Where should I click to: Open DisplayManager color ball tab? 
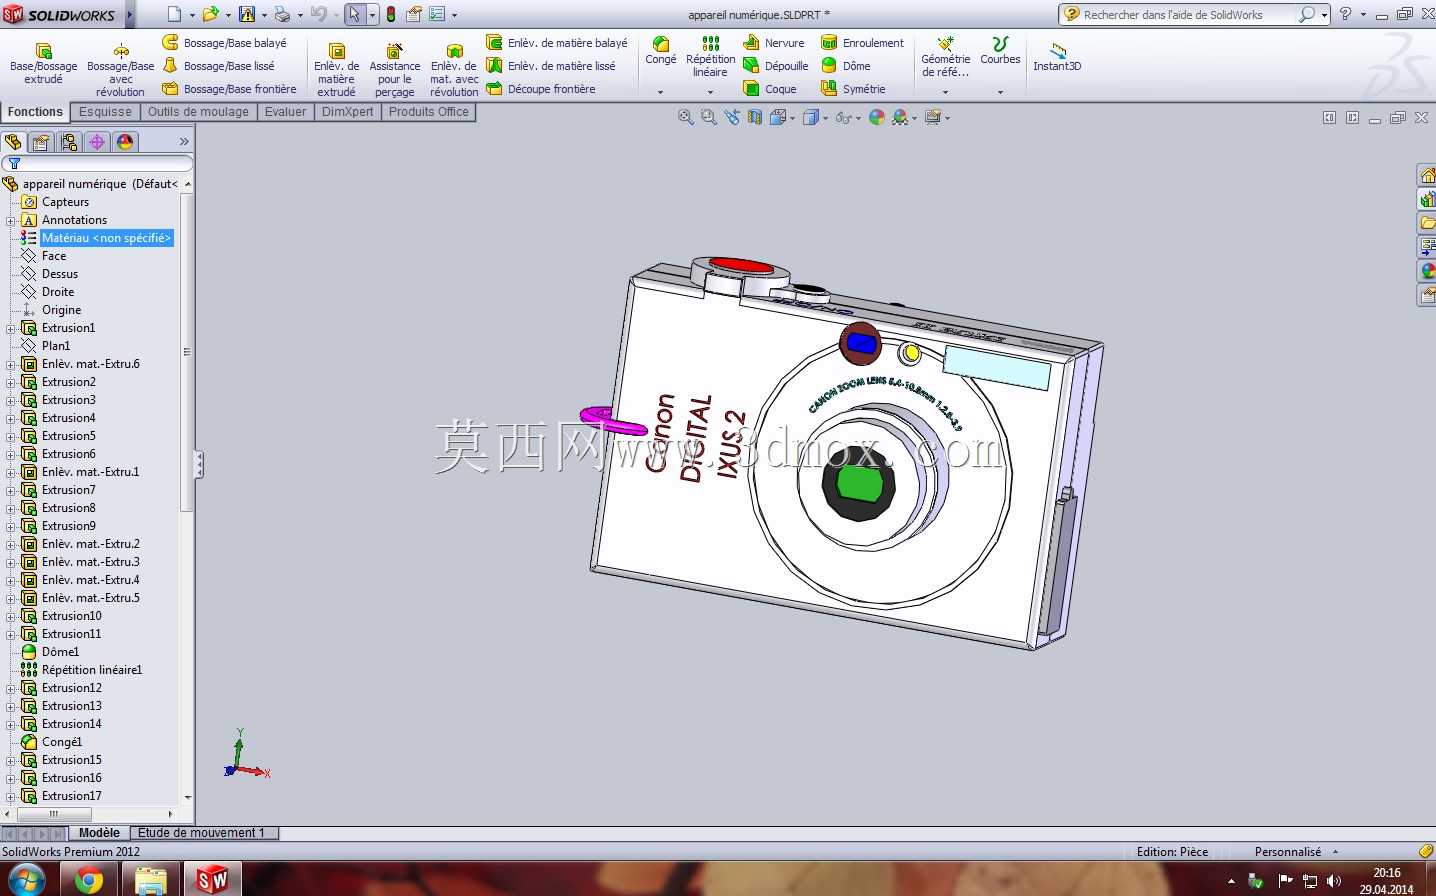click(125, 142)
